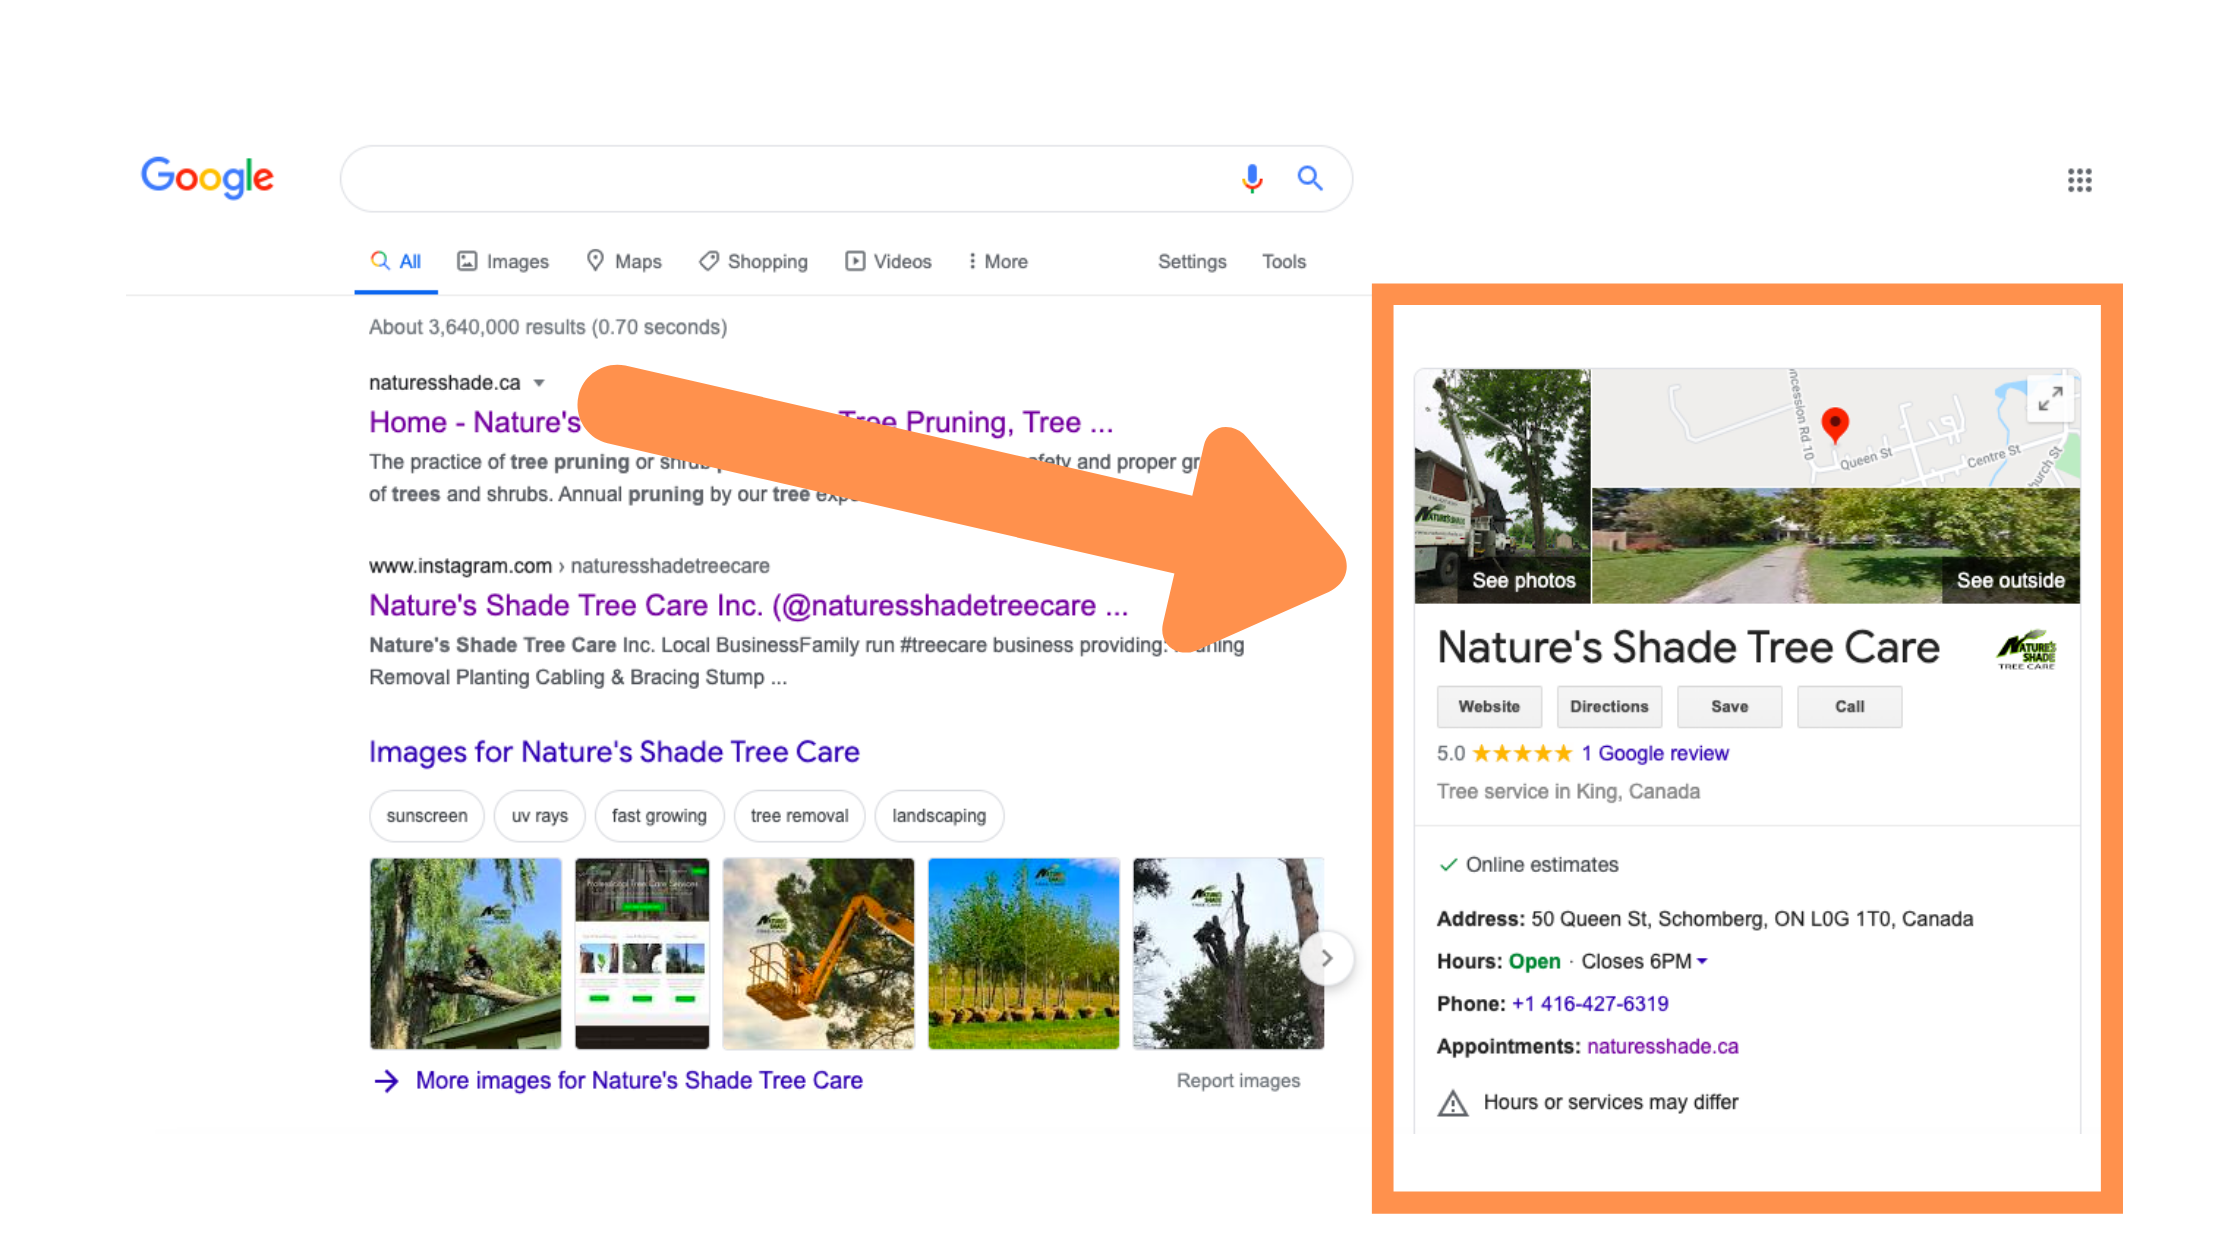Click the 50 Queen St address text
This screenshot has width=2240, height=1260.
(1752, 919)
